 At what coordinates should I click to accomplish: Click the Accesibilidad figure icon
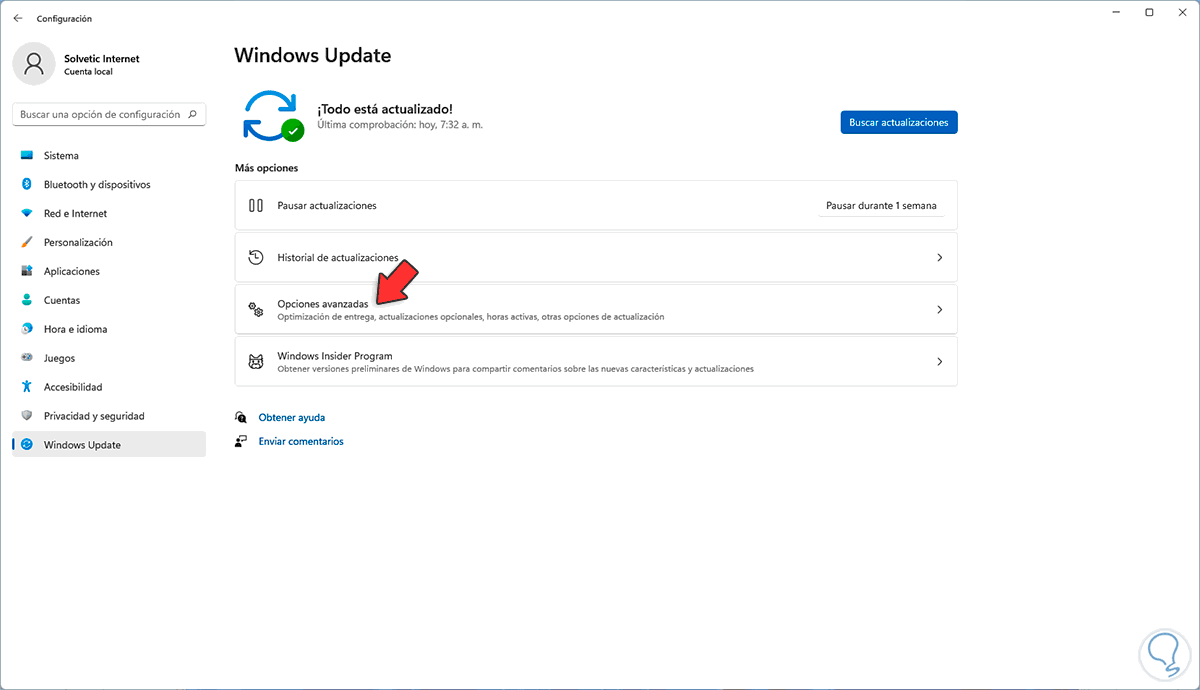[x=26, y=387]
